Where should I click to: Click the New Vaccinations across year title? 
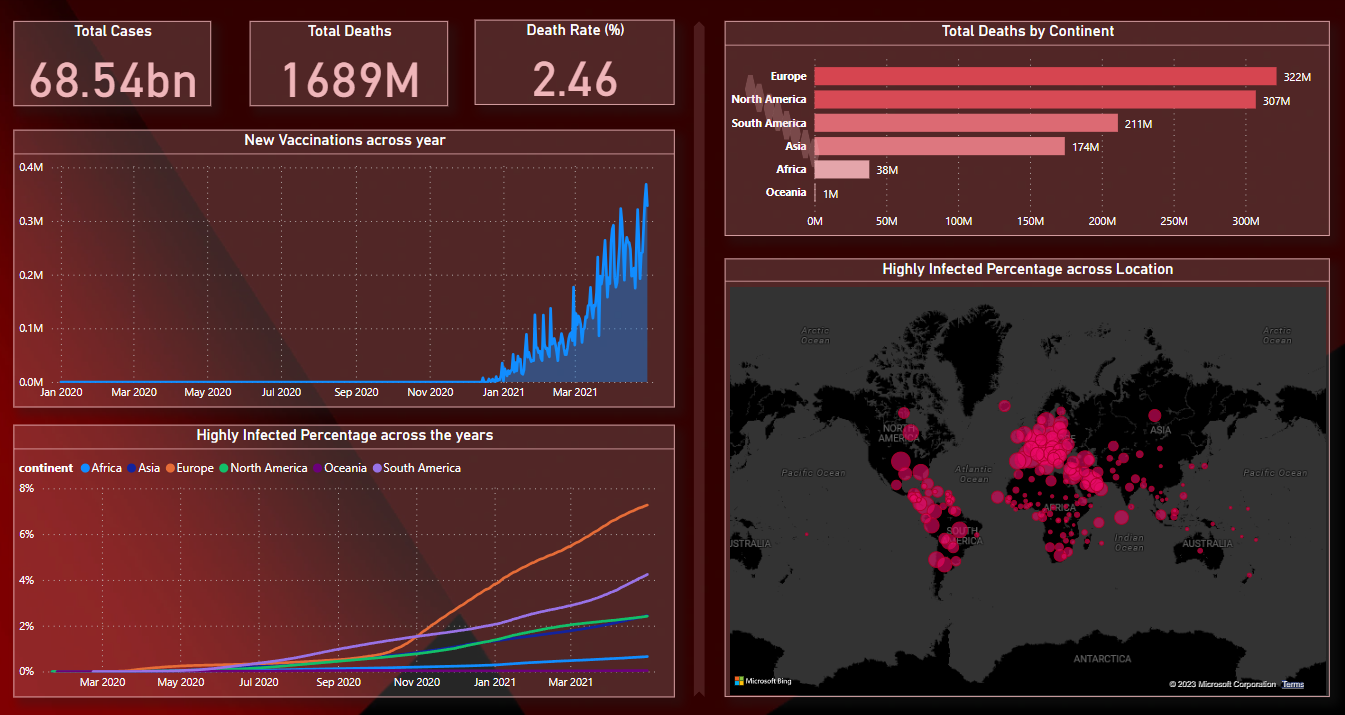(344, 140)
